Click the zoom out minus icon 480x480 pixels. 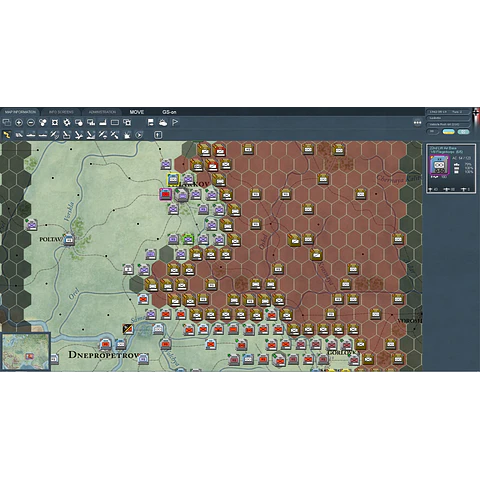[x=31, y=123]
